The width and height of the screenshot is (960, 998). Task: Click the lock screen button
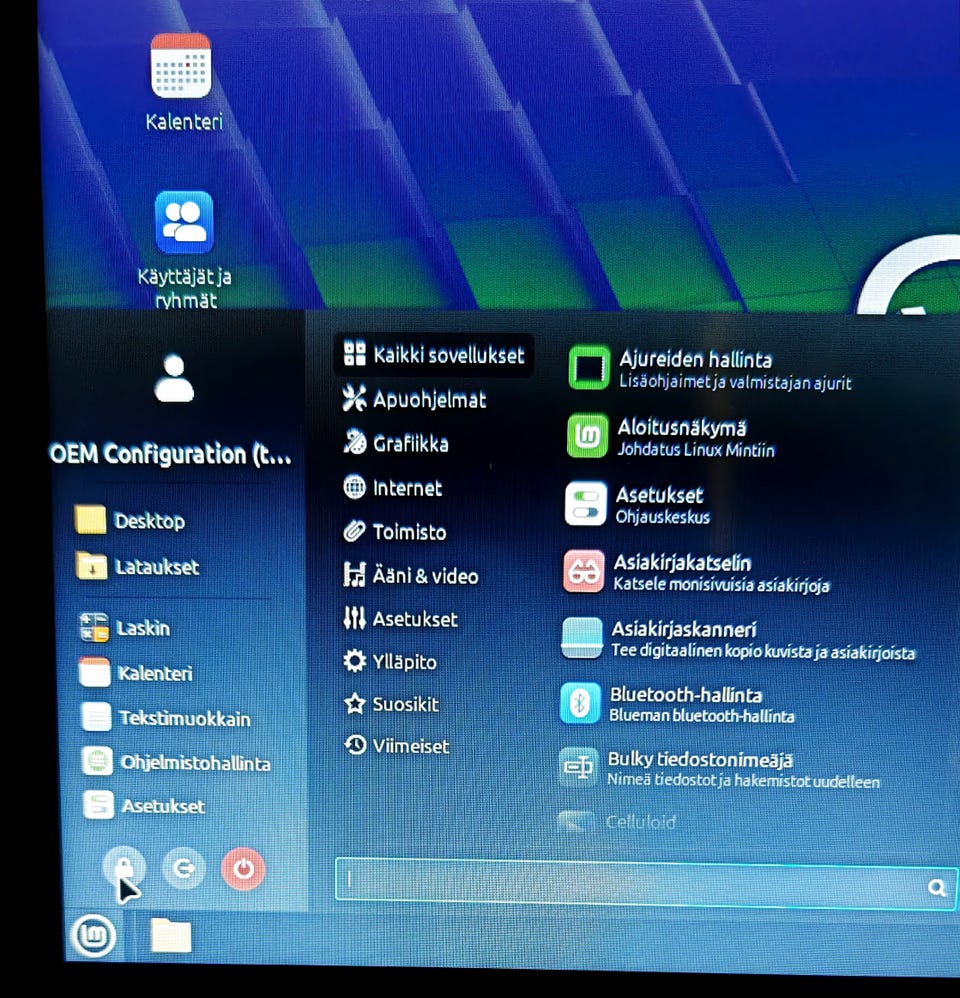[x=124, y=867]
